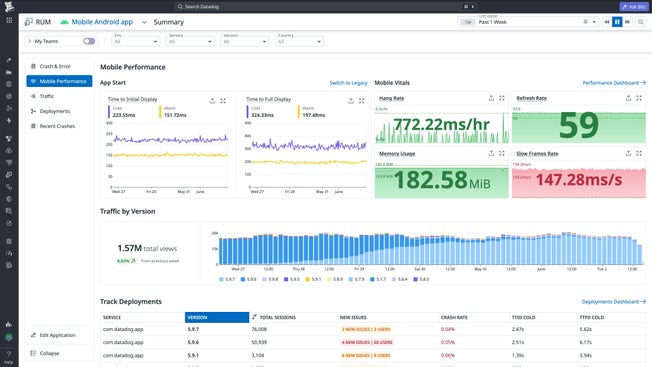This screenshot has width=652, height=367.
Task: Export the Slow Frames Rate widget
Action: pos(628,153)
